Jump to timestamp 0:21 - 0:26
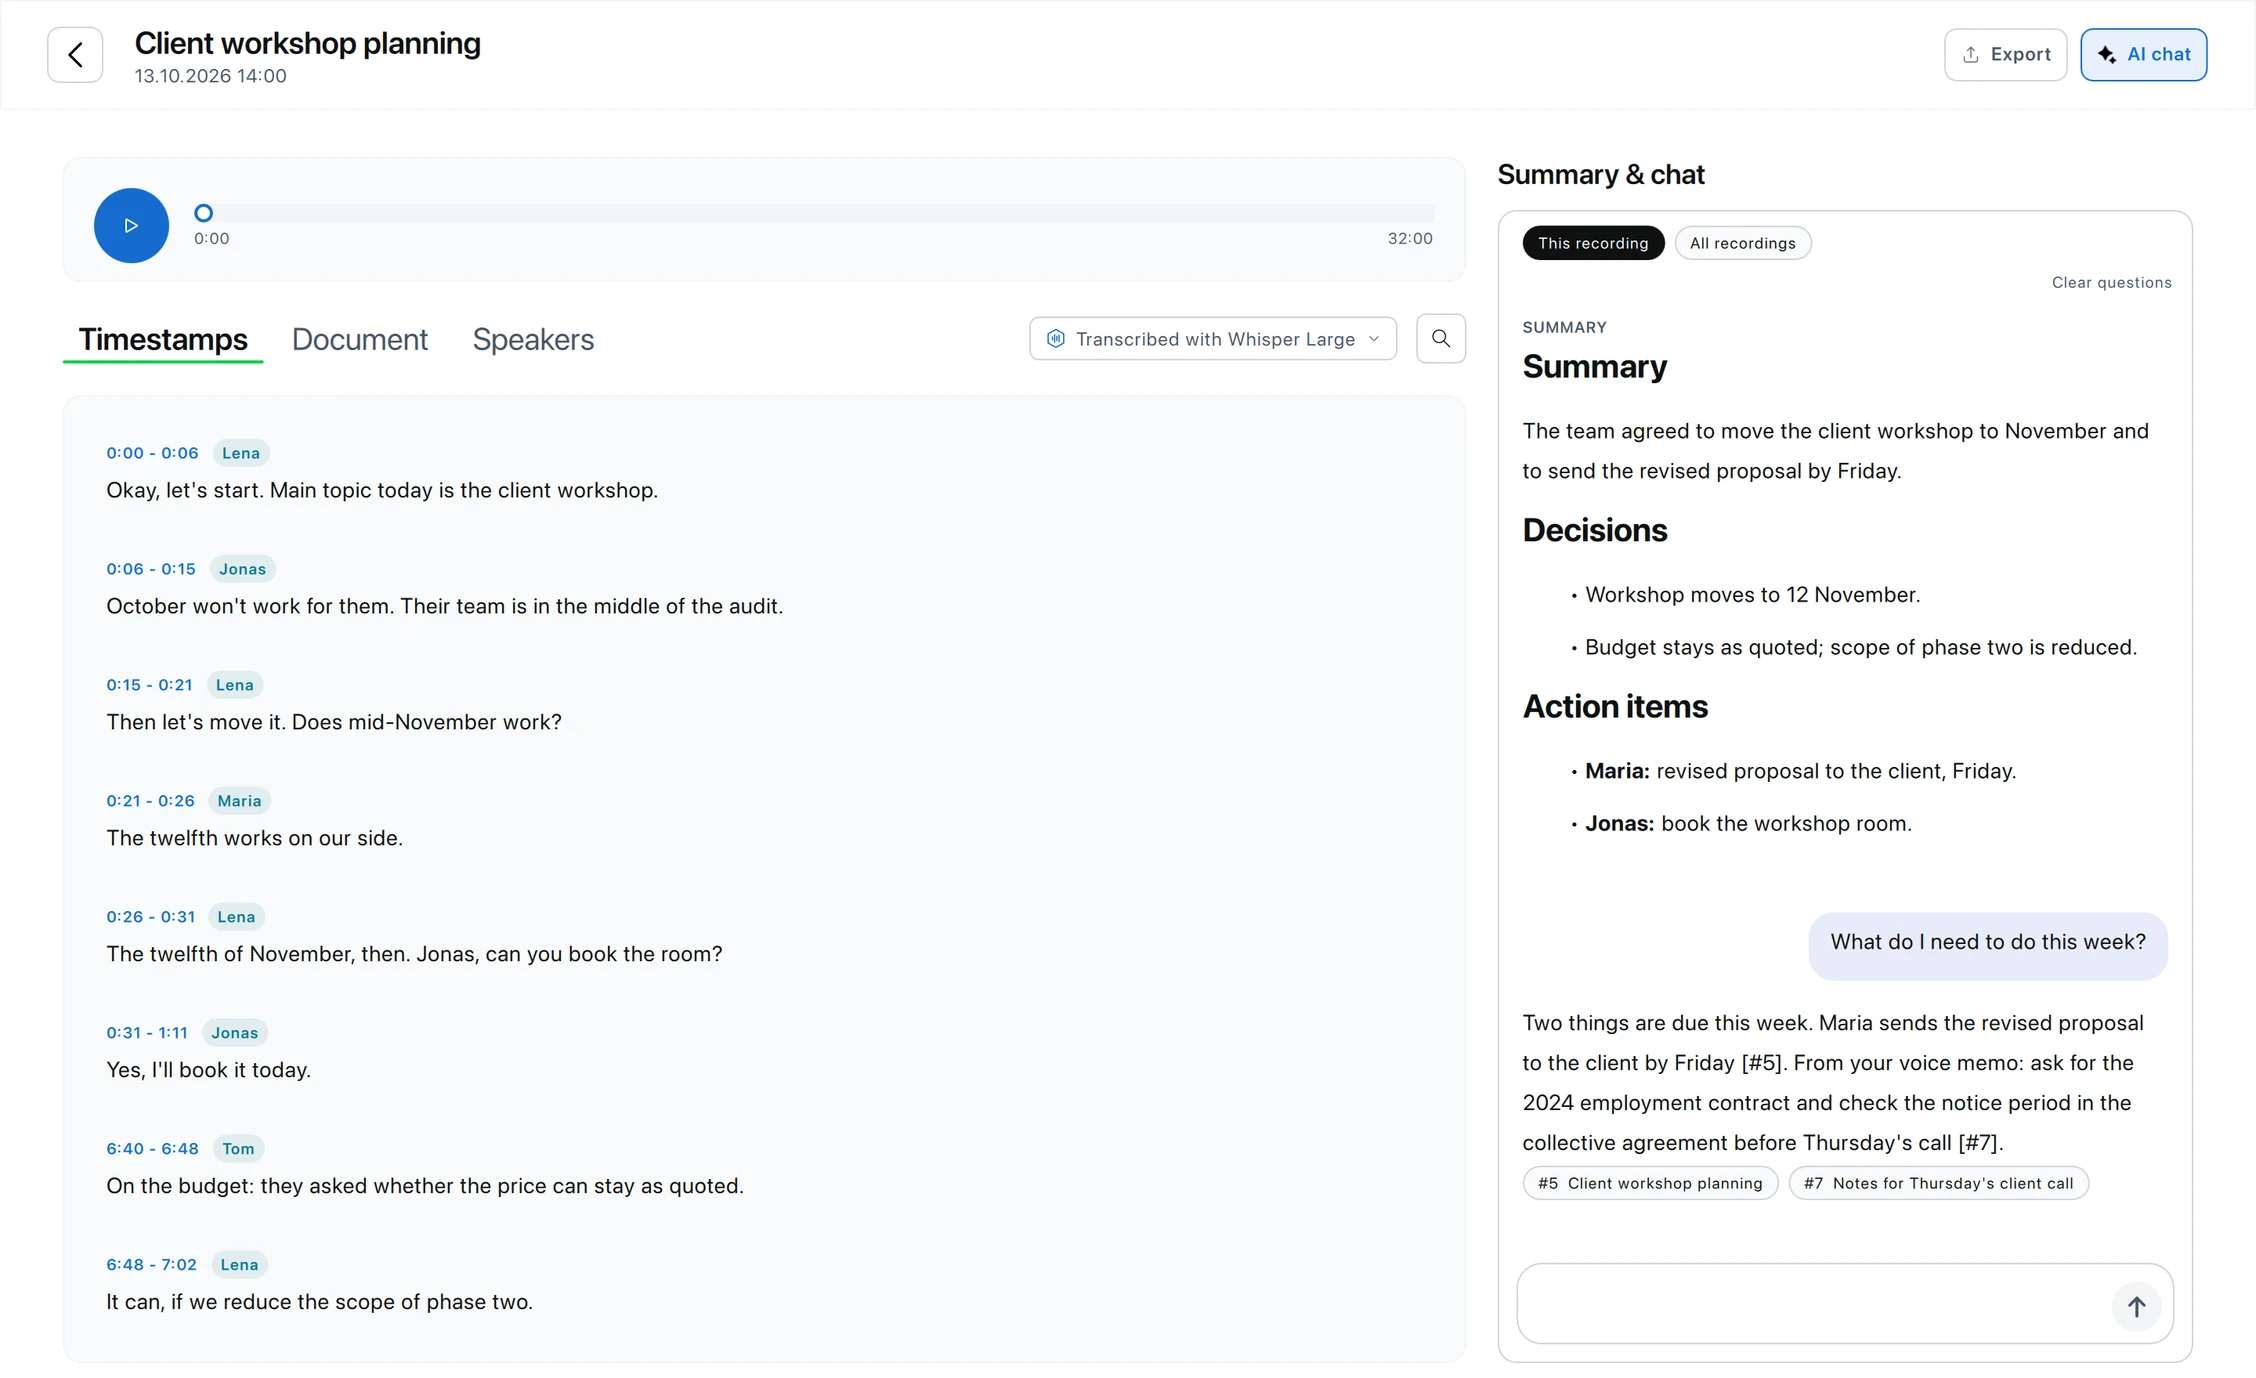2256x1378 pixels. click(150, 801)
